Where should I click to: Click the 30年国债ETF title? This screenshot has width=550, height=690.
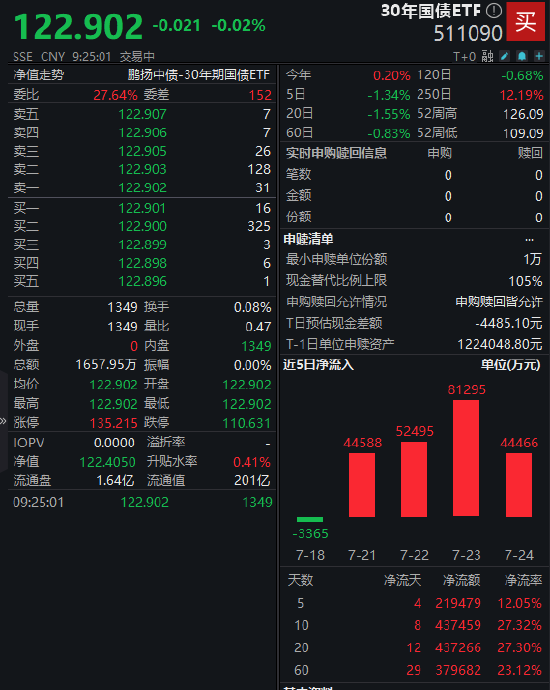[x=430, y=11]
